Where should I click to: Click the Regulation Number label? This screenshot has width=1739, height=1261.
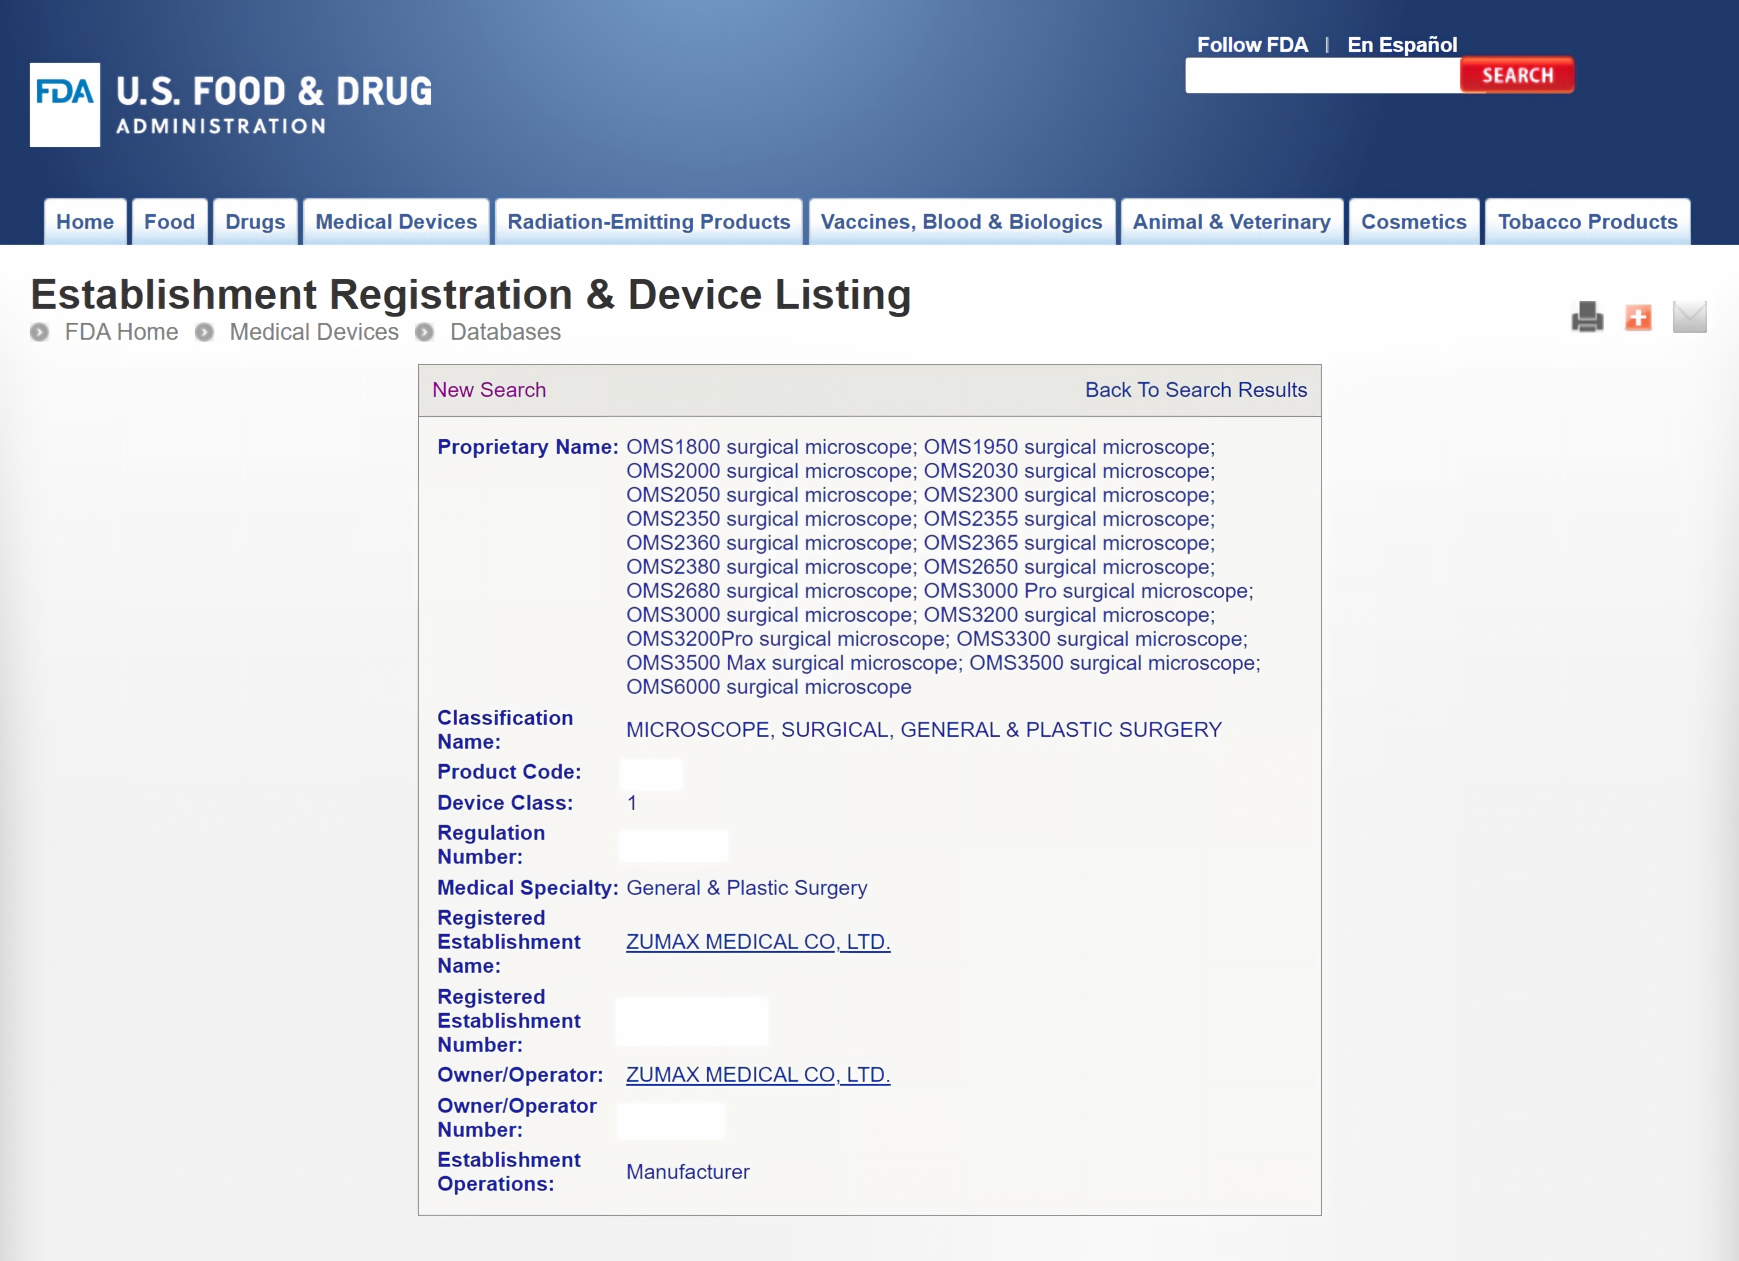(491, 845)
